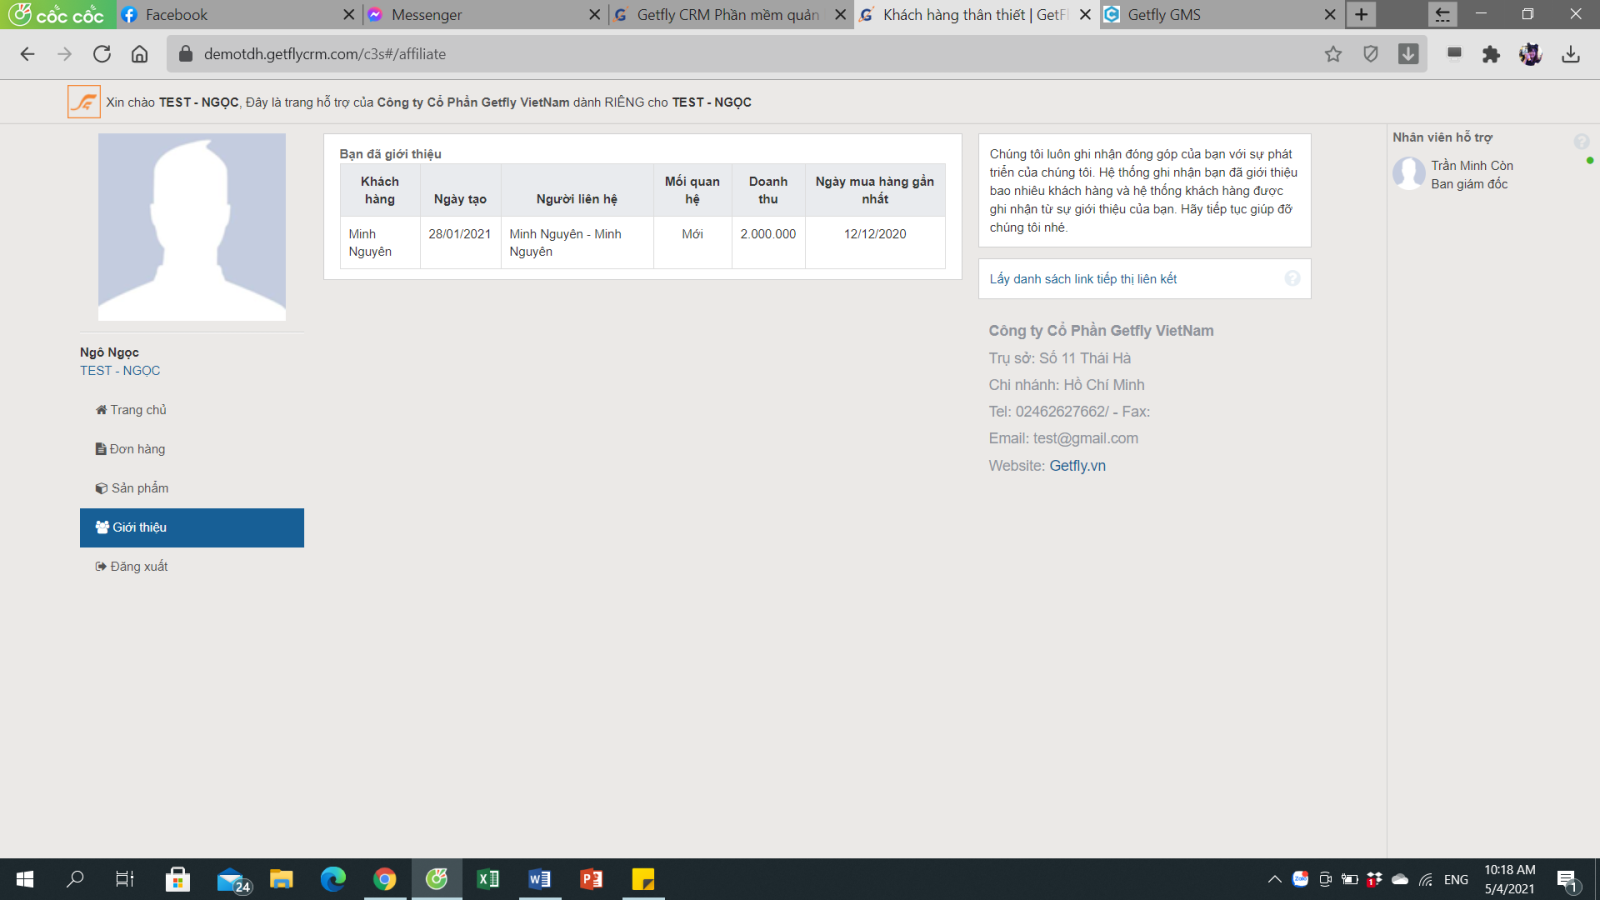Go to Đơn hàng in the sidebar
Image resolution: width=1600 pixels, height=900 pixels.
coord(137,449)
